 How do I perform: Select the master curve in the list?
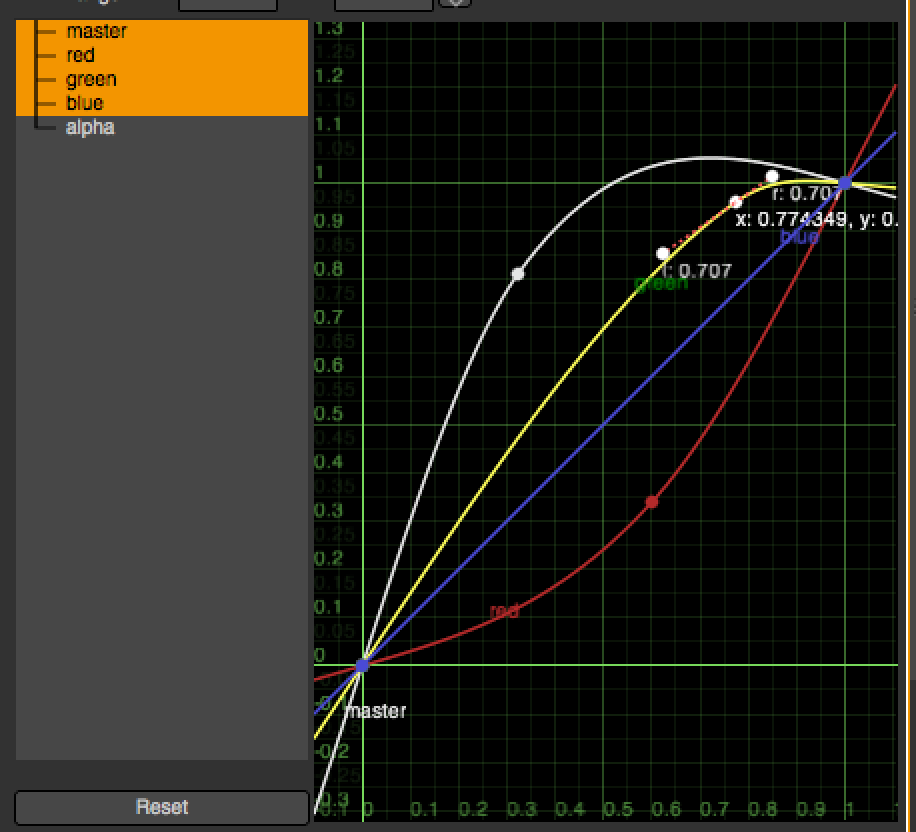click(96, 31)
